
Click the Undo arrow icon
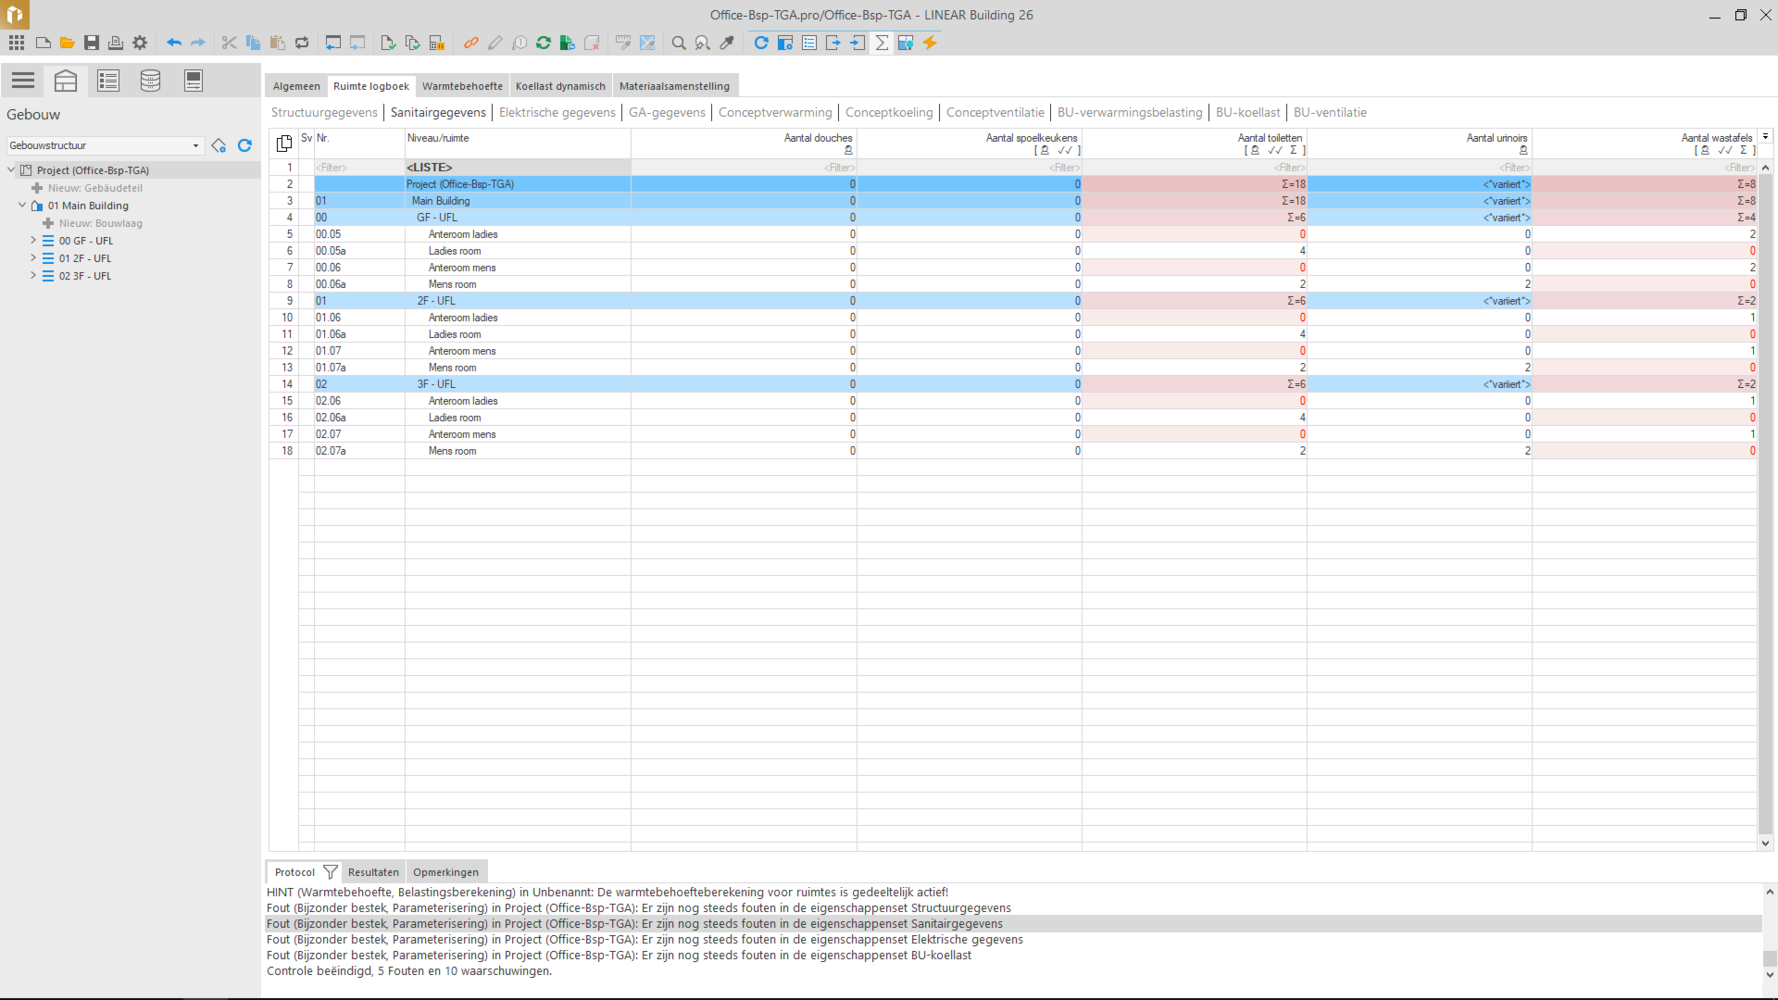pyautogui.click(x=174, y=43)
